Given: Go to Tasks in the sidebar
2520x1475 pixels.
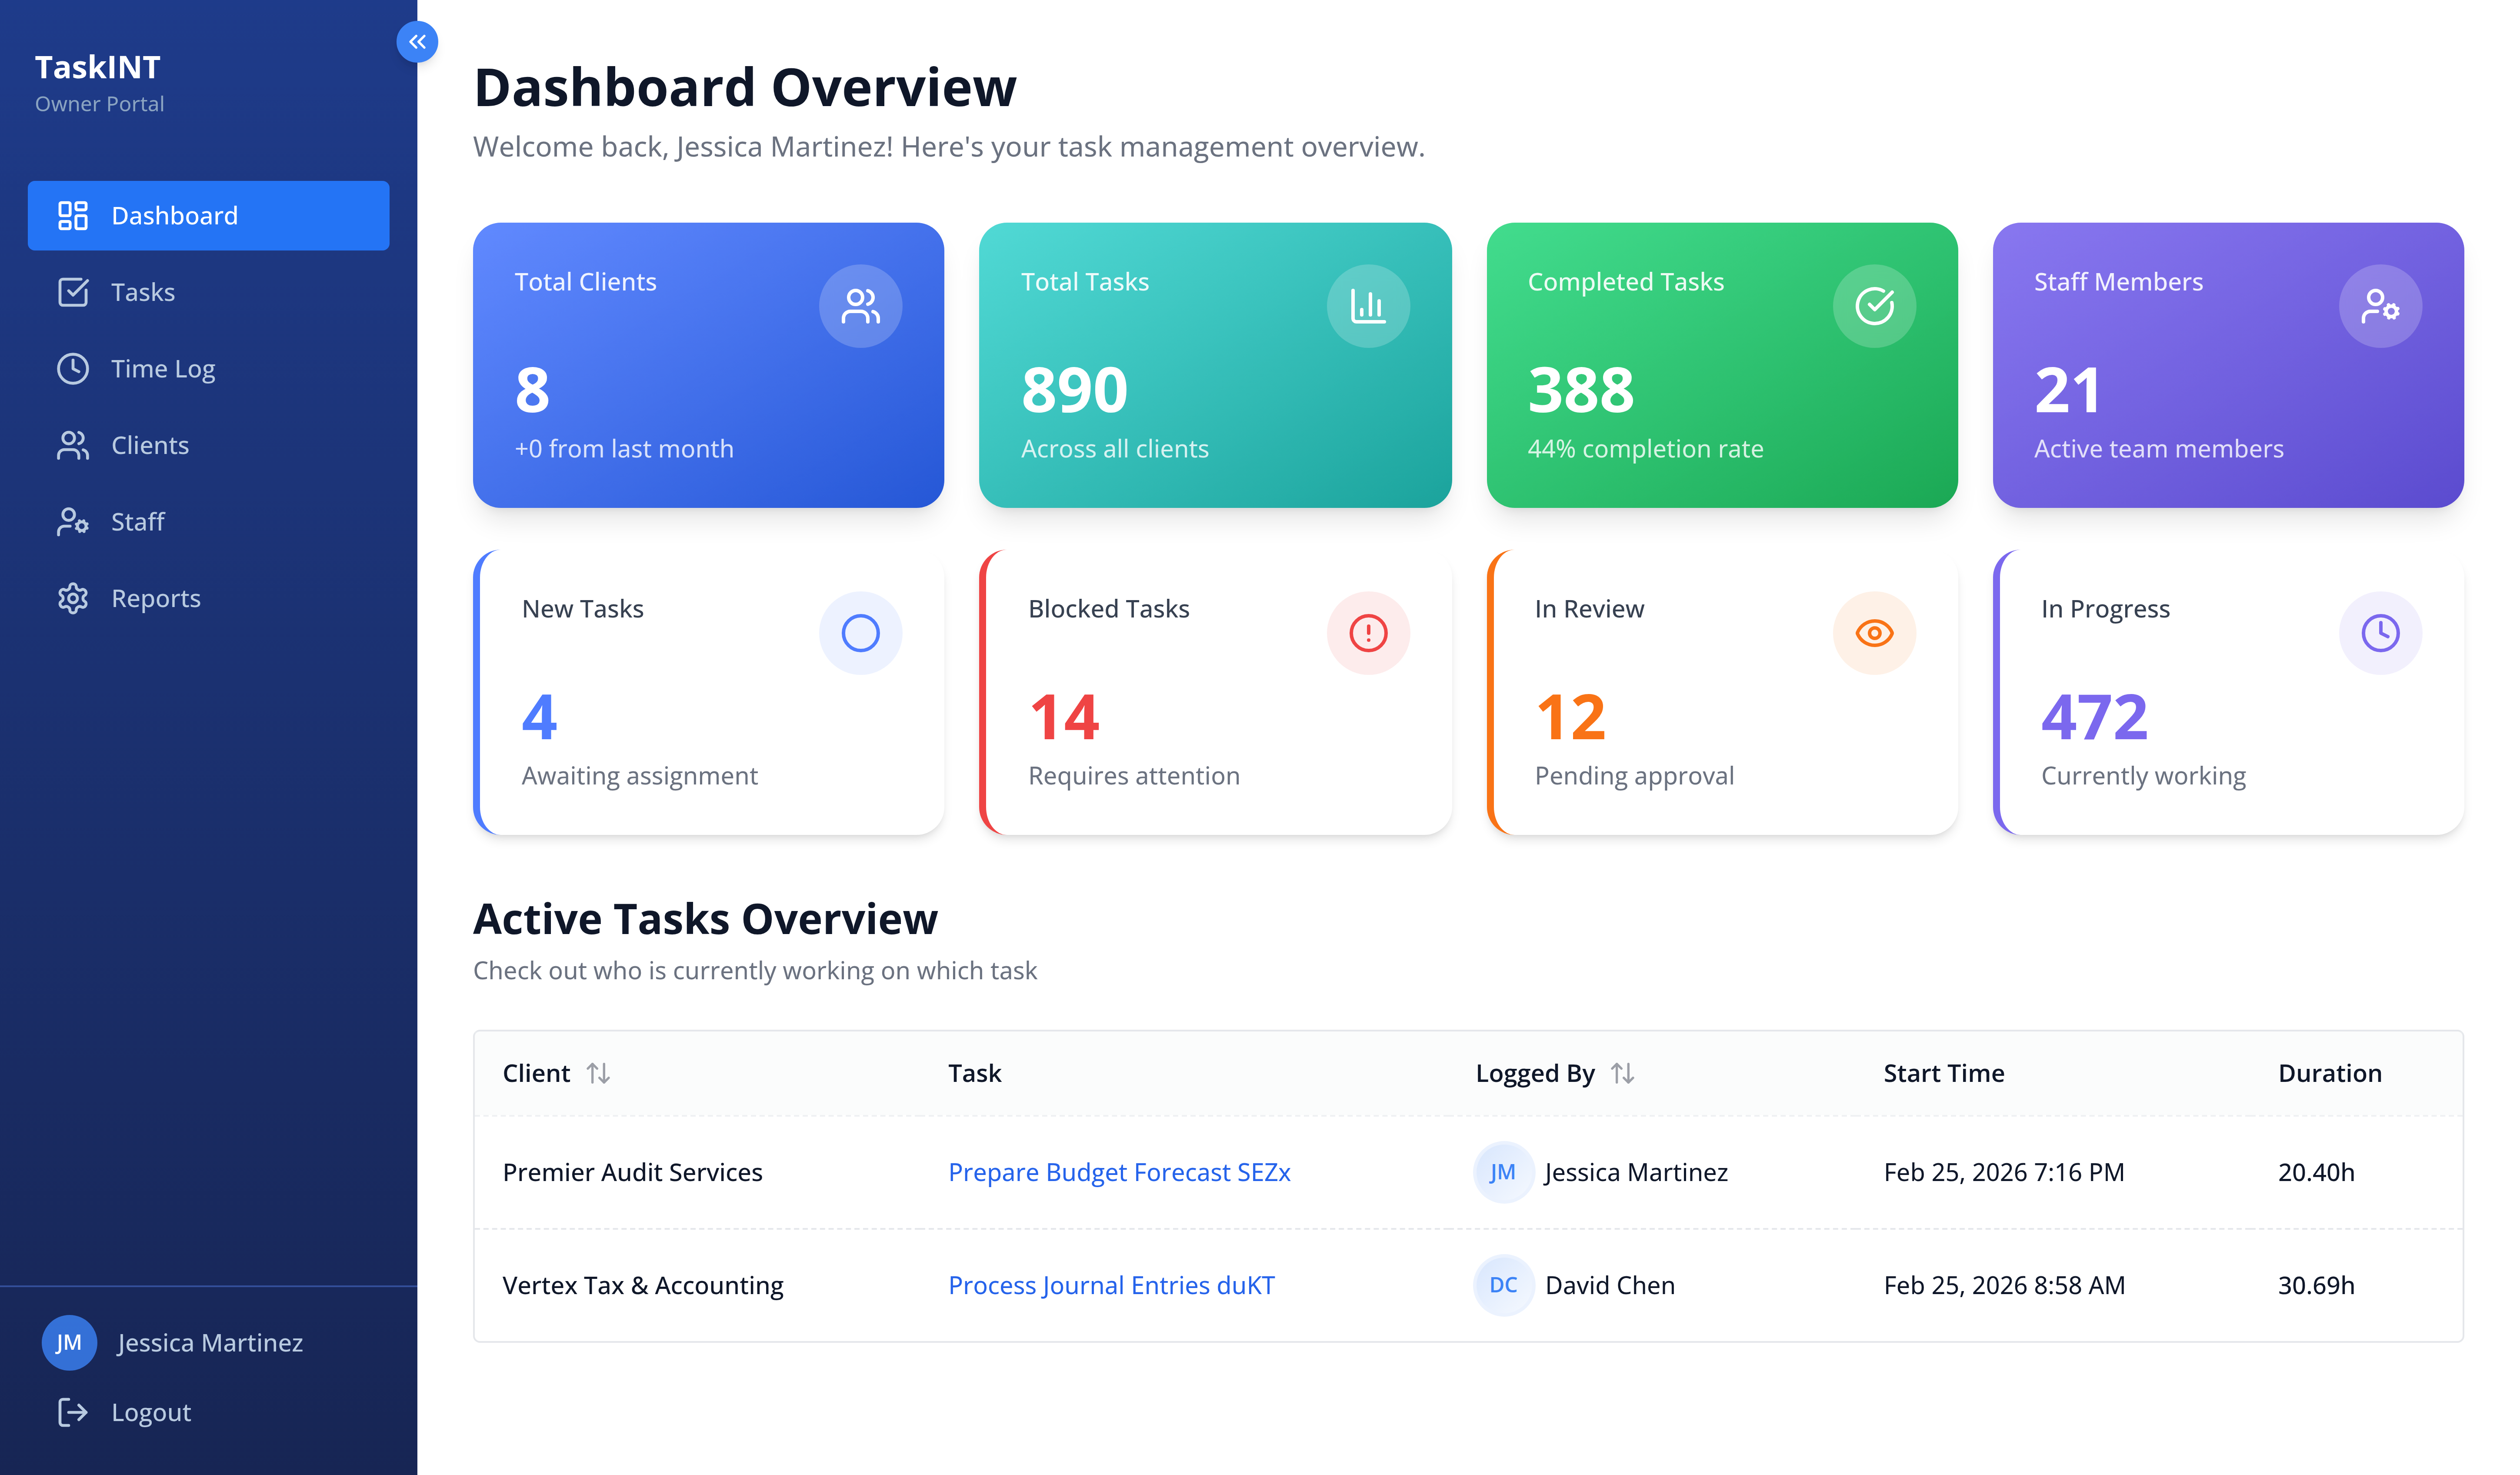Looking at the screenshot, I should 208,292.
